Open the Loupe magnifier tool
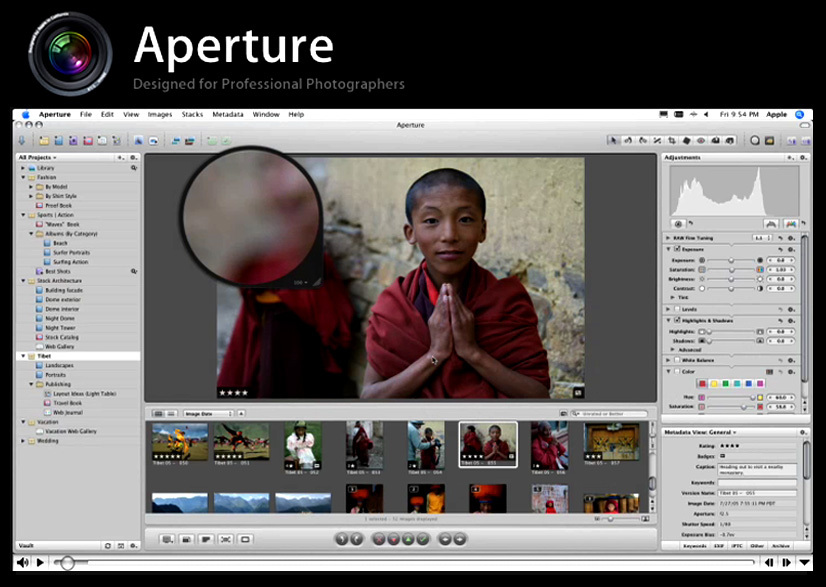 (755, 140)
